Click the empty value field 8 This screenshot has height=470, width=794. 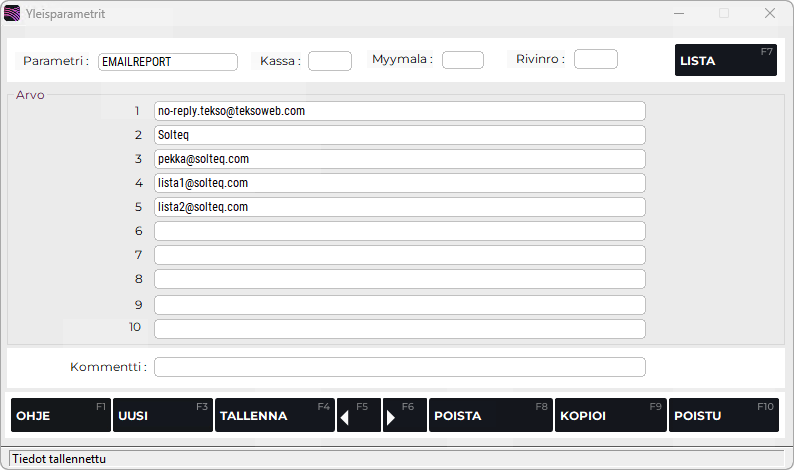[400, 279]
